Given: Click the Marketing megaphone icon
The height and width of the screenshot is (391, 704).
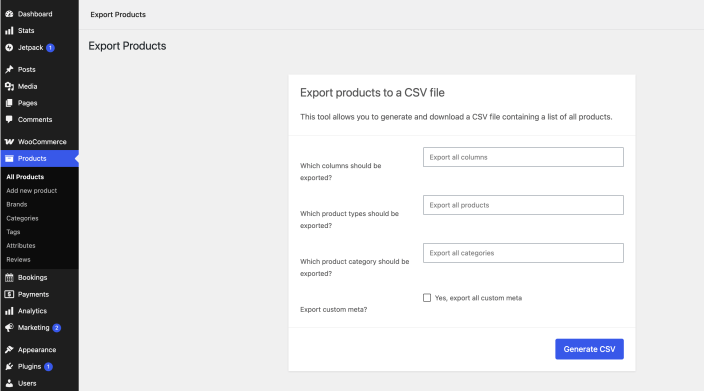Looking at the screenshot, I should (x=9, y=328).
